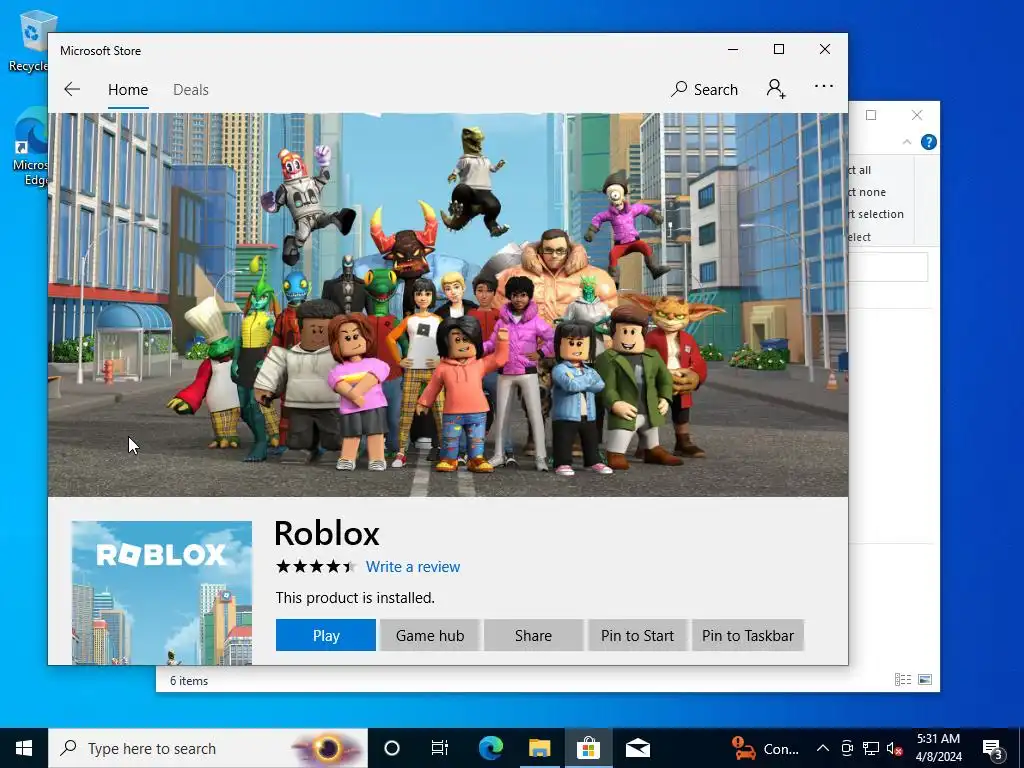Image resolution: width=1024 pixels, height=768 pixels.
Task: Click the Share button for Roblox
Action: point(533,635)
